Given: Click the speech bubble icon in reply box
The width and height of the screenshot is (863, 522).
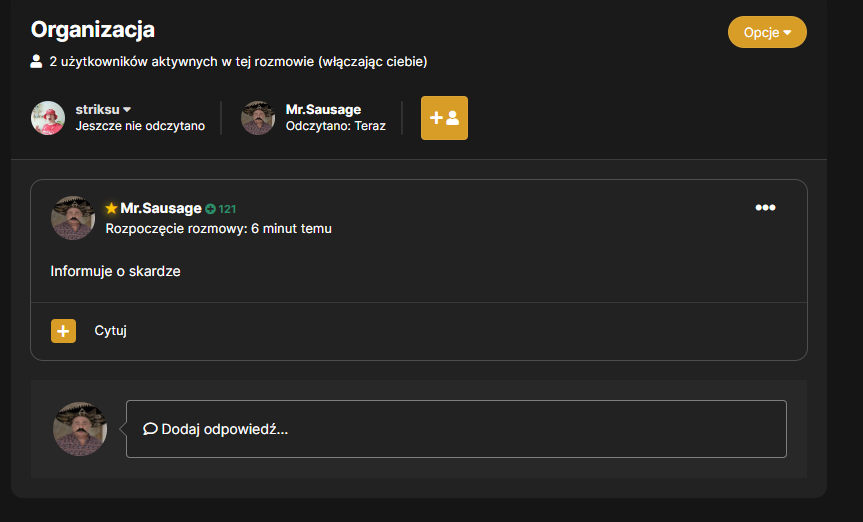Looking at the screenshot, I should coord(150,429).
